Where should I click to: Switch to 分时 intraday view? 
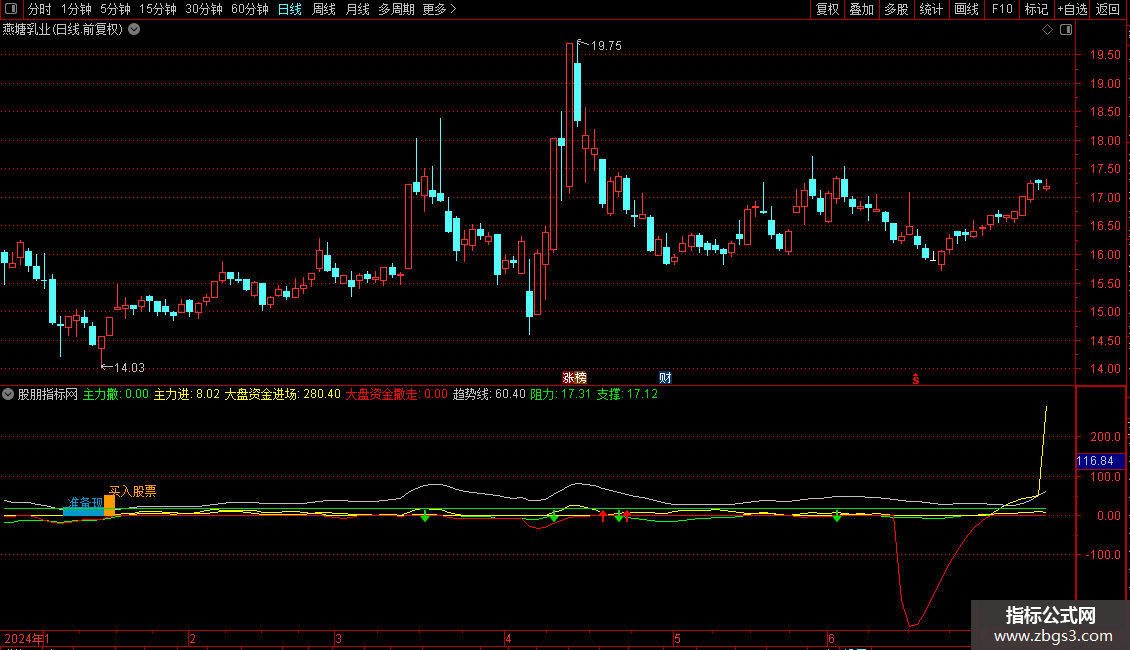pos(40,9)
